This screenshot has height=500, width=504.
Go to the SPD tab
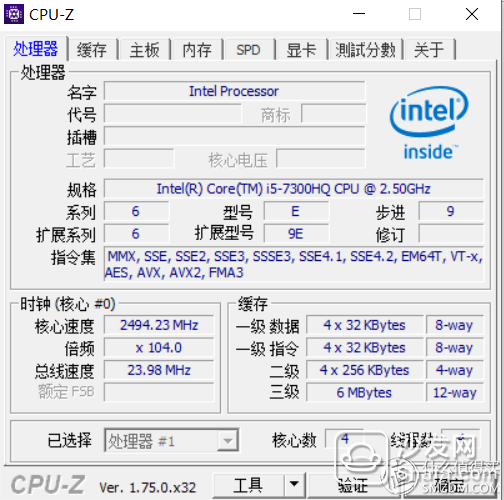point(249,50)
